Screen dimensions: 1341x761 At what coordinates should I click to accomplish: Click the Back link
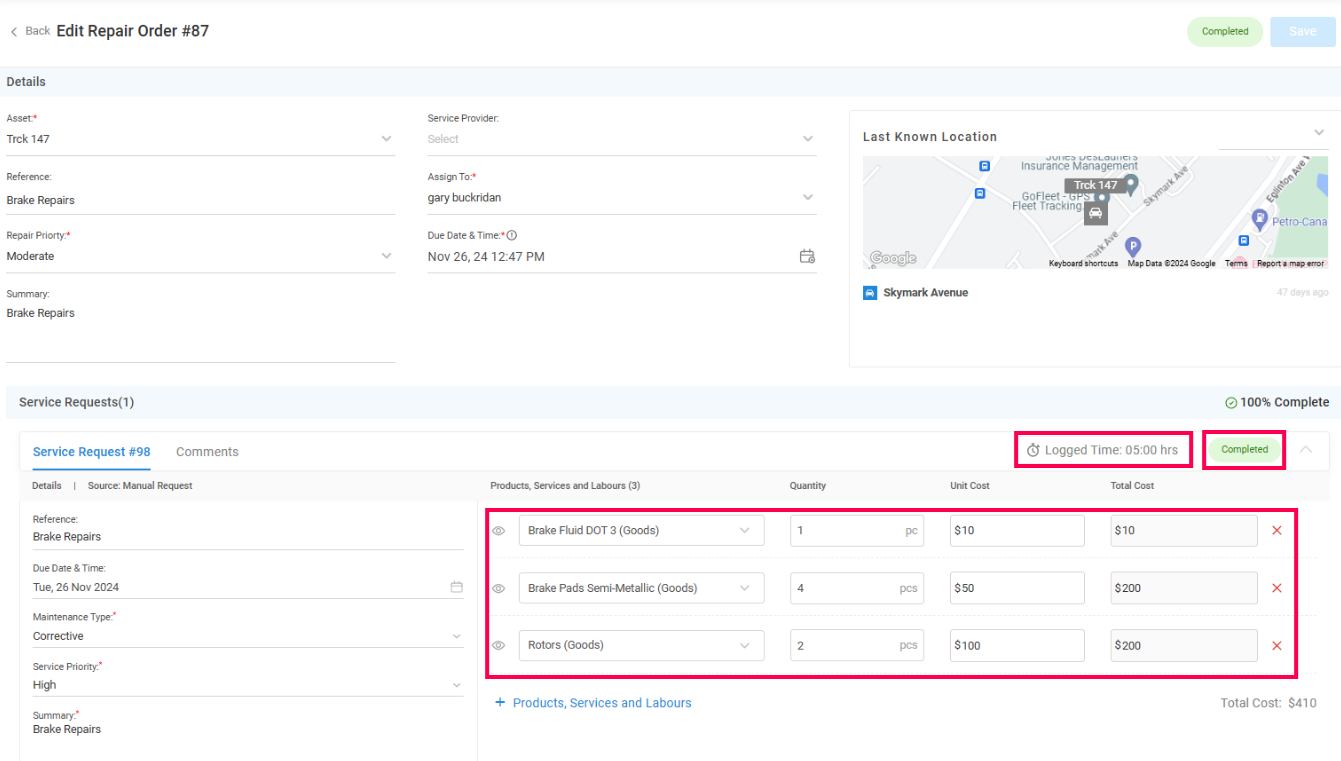30,31
